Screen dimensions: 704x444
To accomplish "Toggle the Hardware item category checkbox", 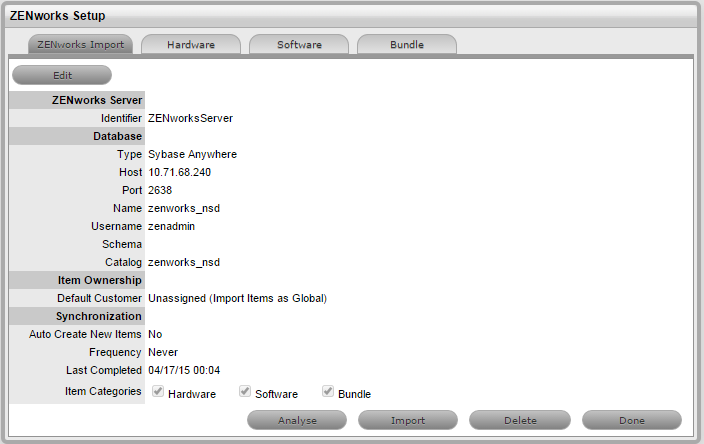I will point(158,391).
